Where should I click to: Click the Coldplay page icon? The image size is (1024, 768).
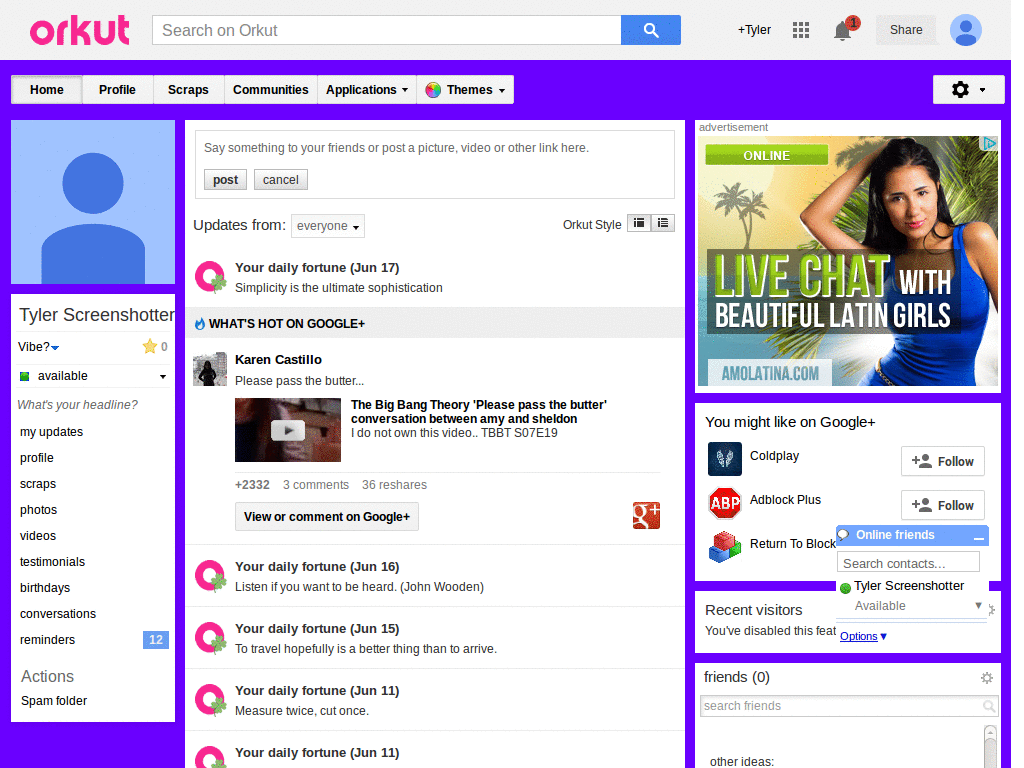pos(724,458)
